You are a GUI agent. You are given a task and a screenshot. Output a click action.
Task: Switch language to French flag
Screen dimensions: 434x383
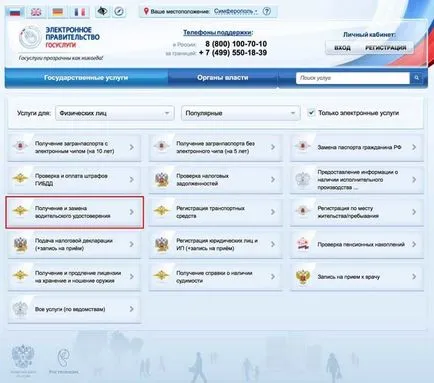coord(79,12)
